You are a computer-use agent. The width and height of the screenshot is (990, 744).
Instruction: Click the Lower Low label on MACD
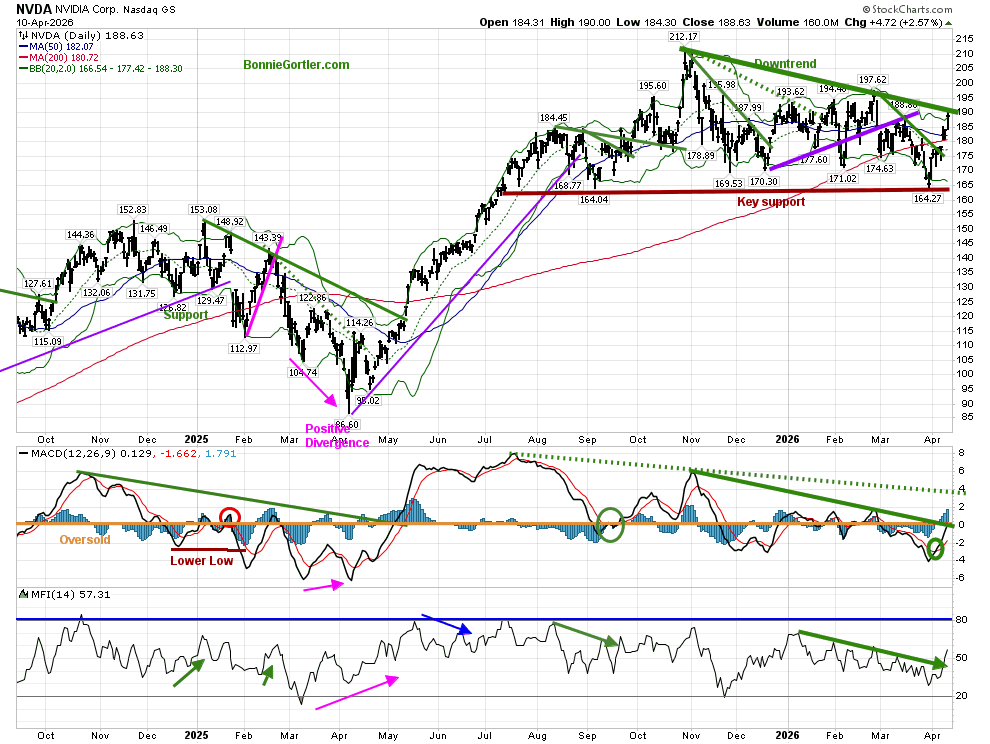[x=201, y=561]
